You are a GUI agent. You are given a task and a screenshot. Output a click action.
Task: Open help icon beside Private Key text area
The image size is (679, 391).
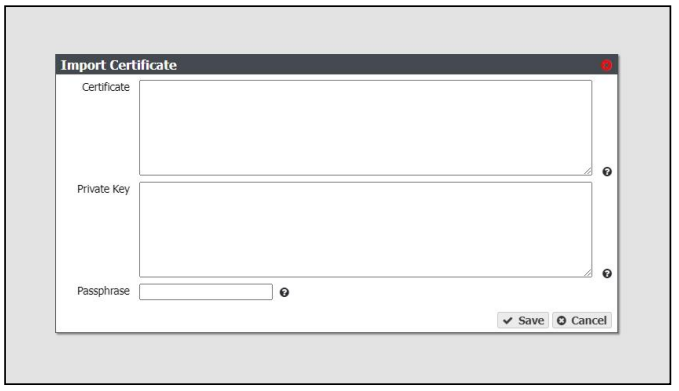click(x=607, y=274)
